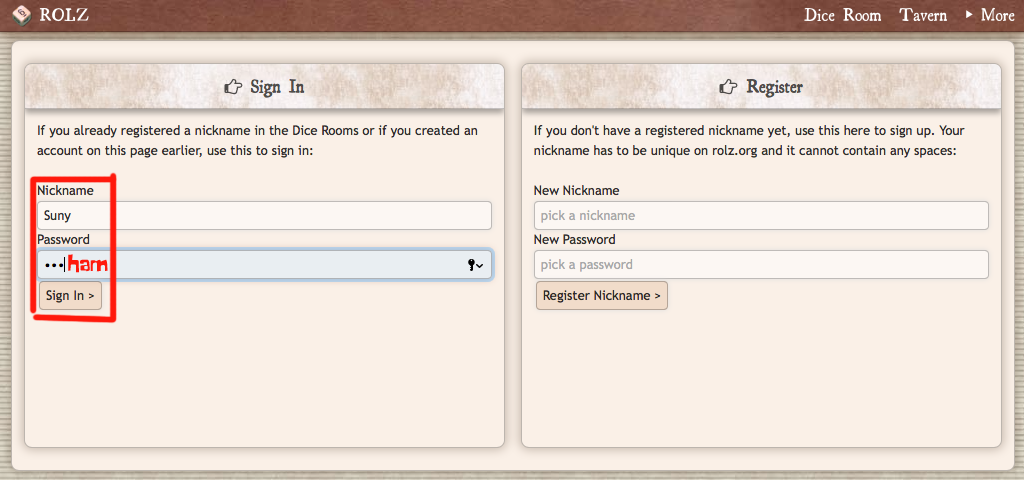
Task: Click the 'If you don't have a registered nickname' paragraph
Action: pos(749,140)
